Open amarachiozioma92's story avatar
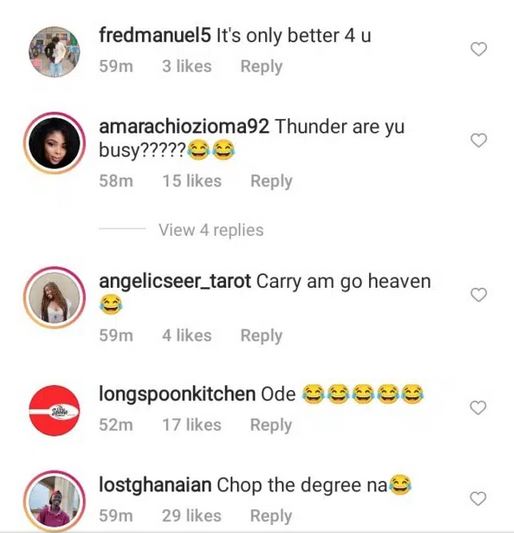Image resolution: width=514 pixels, height=533 pixels. [54, 143]
